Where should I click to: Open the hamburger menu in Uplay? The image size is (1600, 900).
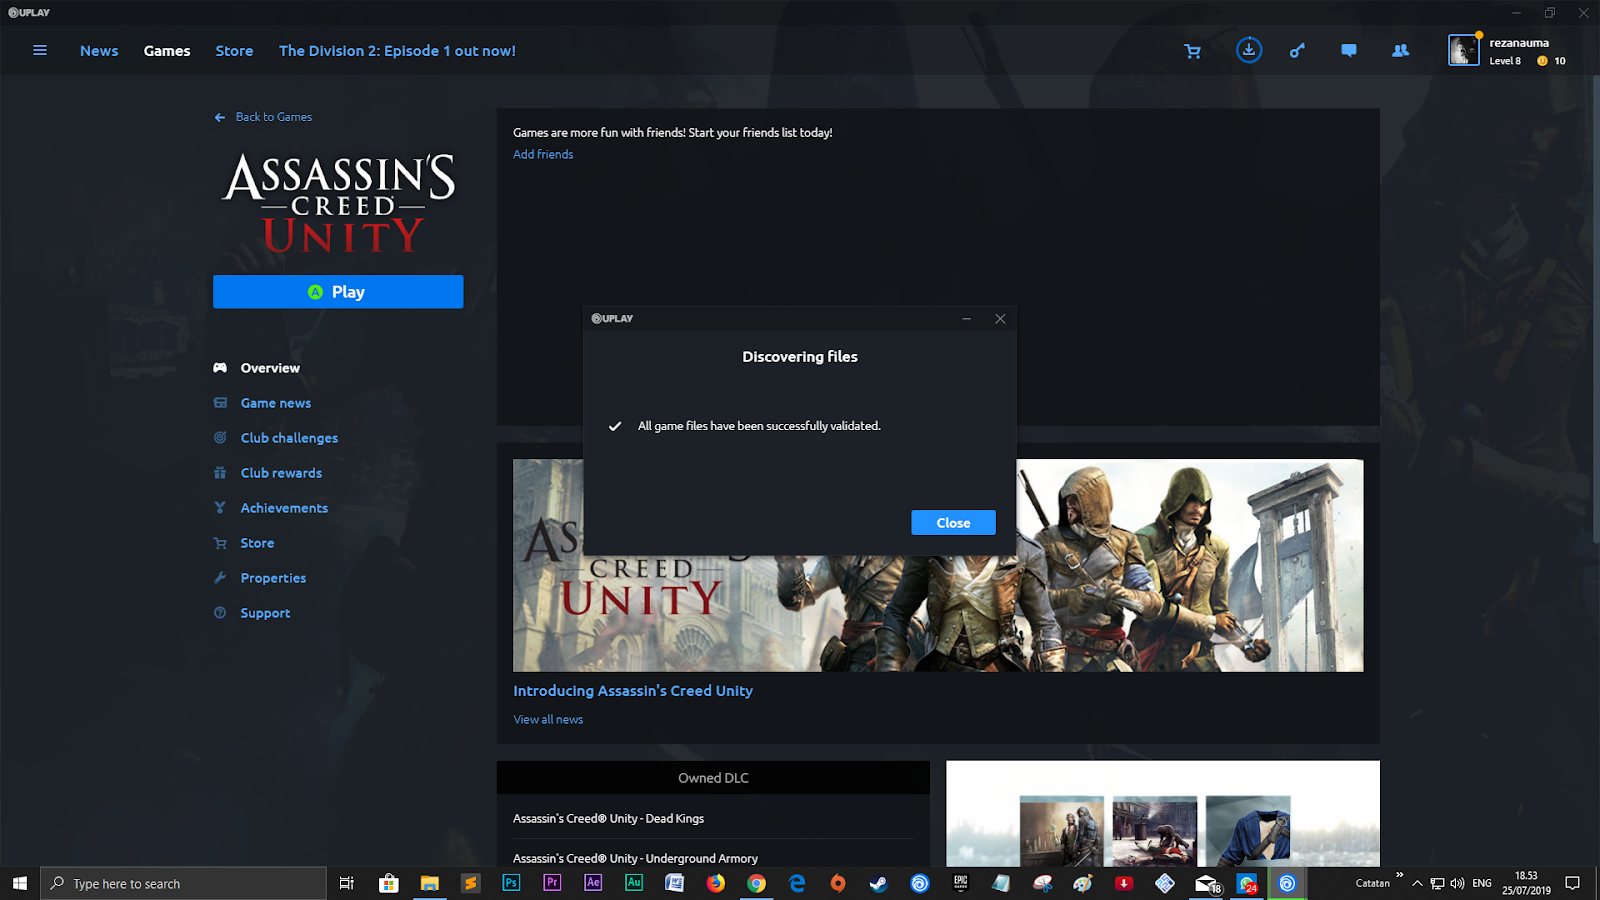tap(40, 50)
